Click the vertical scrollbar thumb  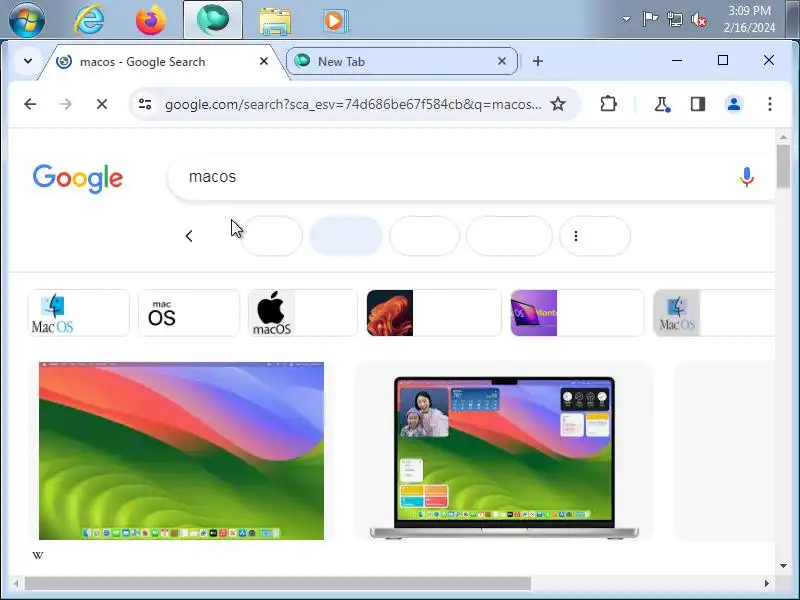[x=783, y=166]
